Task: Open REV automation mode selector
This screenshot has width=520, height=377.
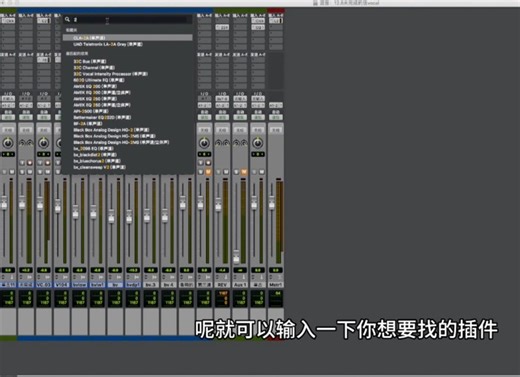Action: 222,117
